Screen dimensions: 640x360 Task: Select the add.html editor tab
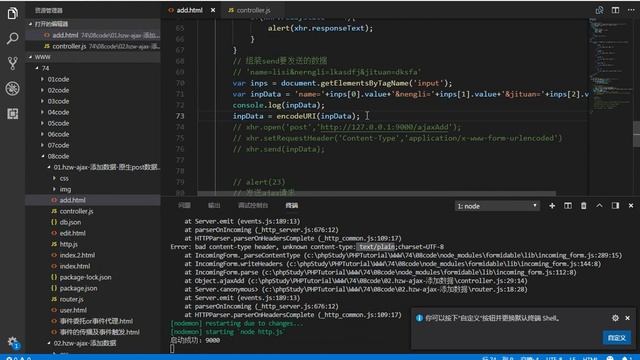click(x=189, y=10)
